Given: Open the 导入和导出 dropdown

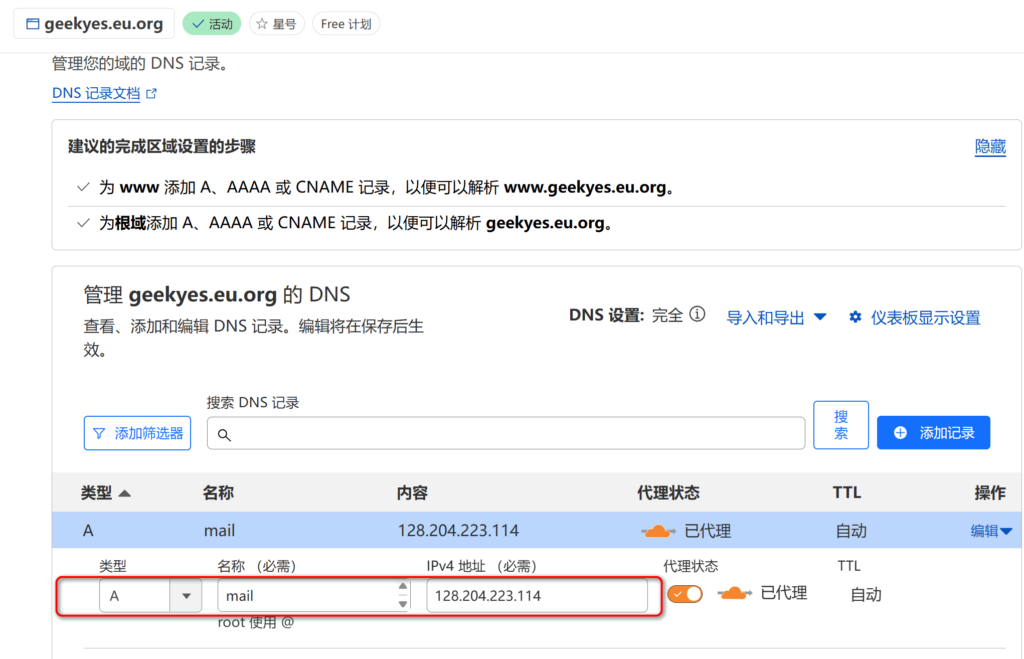Looking at the screenshot, I should pos(776,318).
